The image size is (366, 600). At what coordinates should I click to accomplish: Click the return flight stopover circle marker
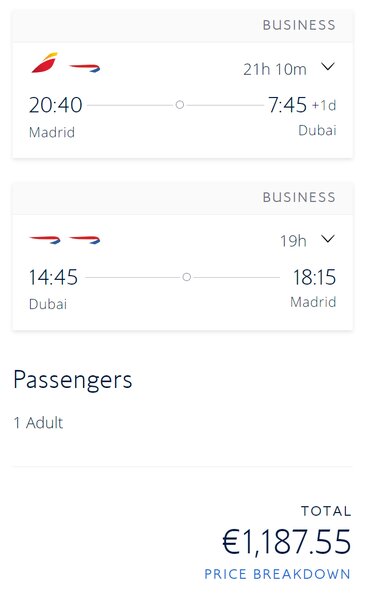pyautogui.click(x=186, y=277)
